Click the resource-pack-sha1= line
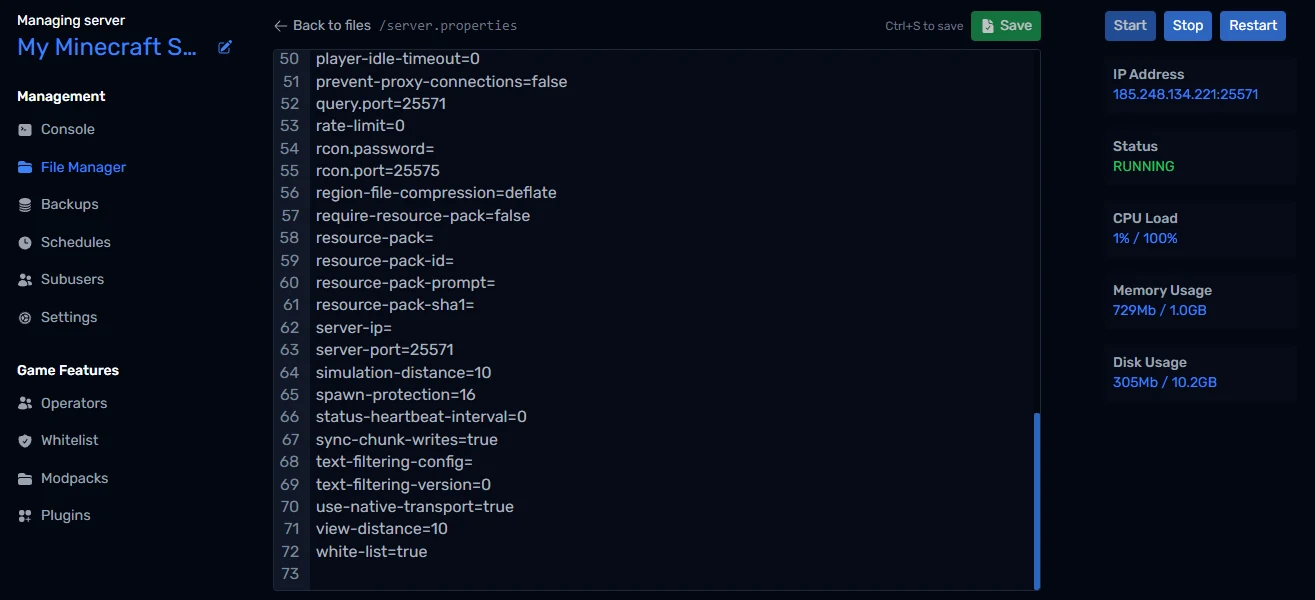The height and width of the screenshot is (600, 1315). [395, 305]
